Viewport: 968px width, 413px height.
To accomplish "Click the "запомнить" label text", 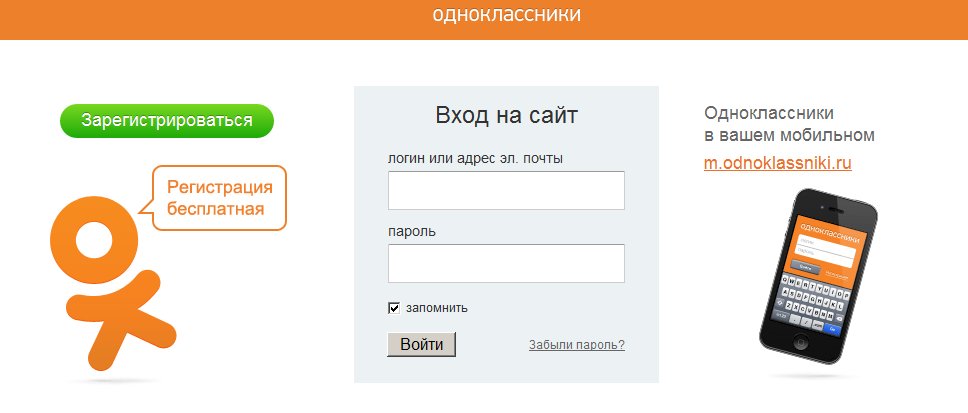I will tap(437, 308).
